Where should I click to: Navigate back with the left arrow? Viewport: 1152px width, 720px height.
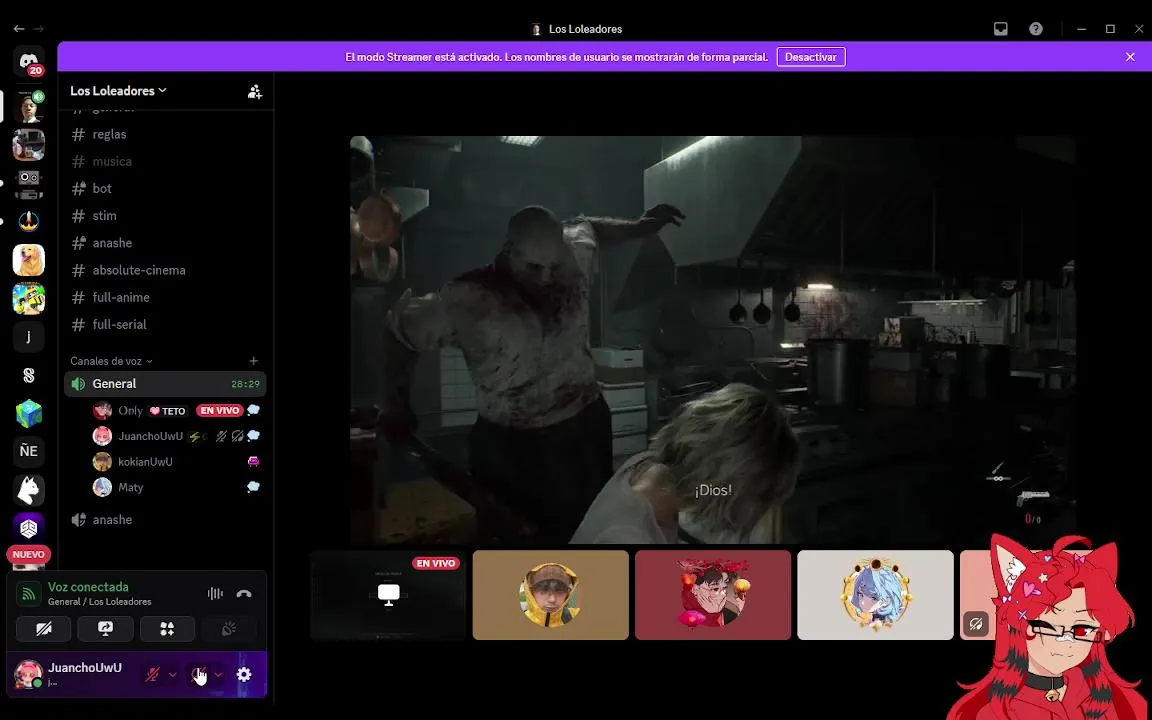pyautogui.click(x=18, y=29)
